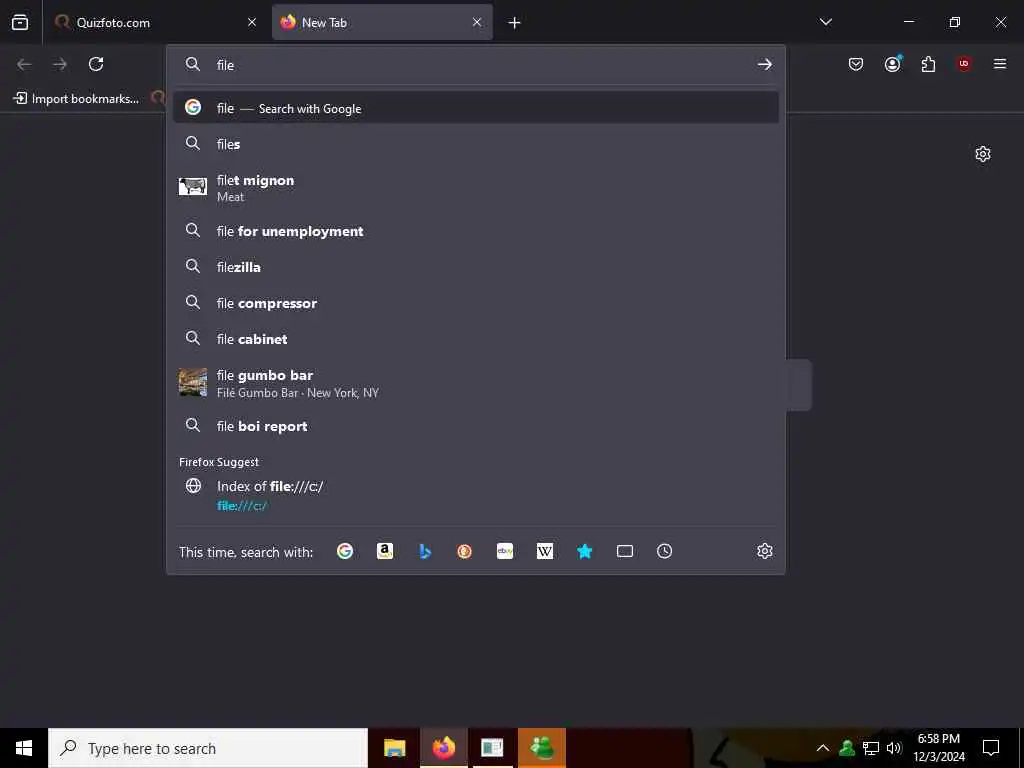
Task: Select the 'file boi report' suggestion
Action: (x=476, y=426)
